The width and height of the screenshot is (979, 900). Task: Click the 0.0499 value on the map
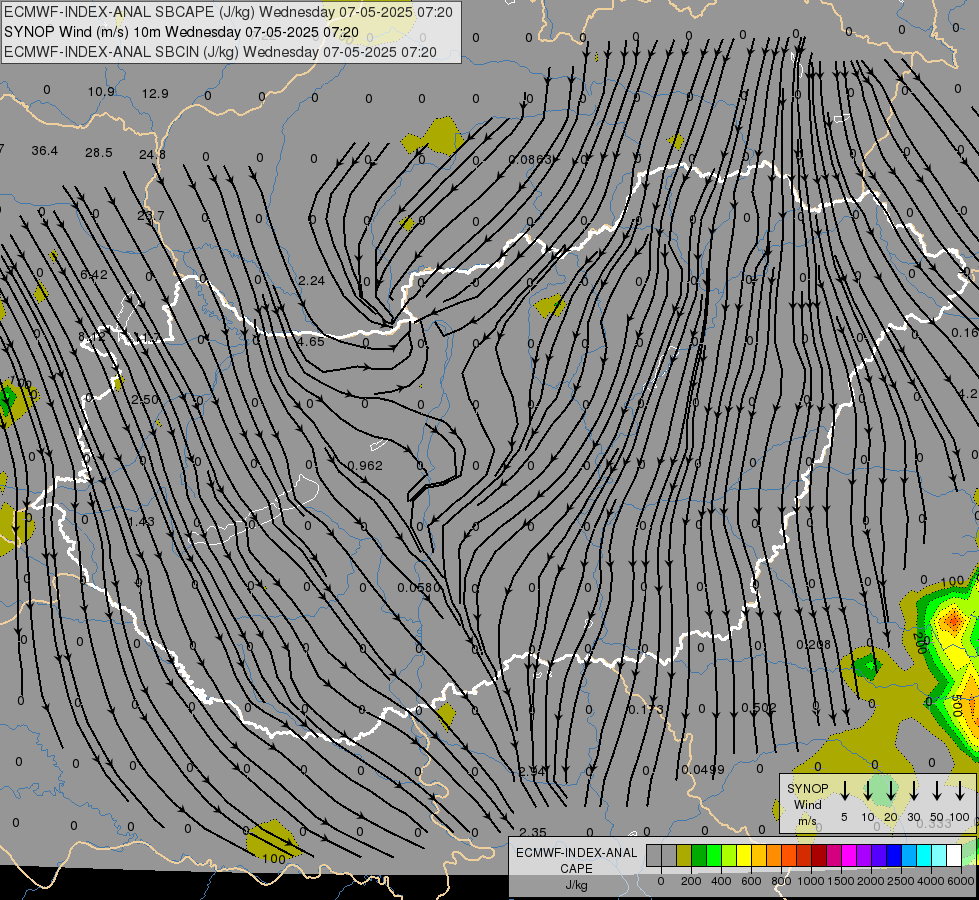pos(703,770)
